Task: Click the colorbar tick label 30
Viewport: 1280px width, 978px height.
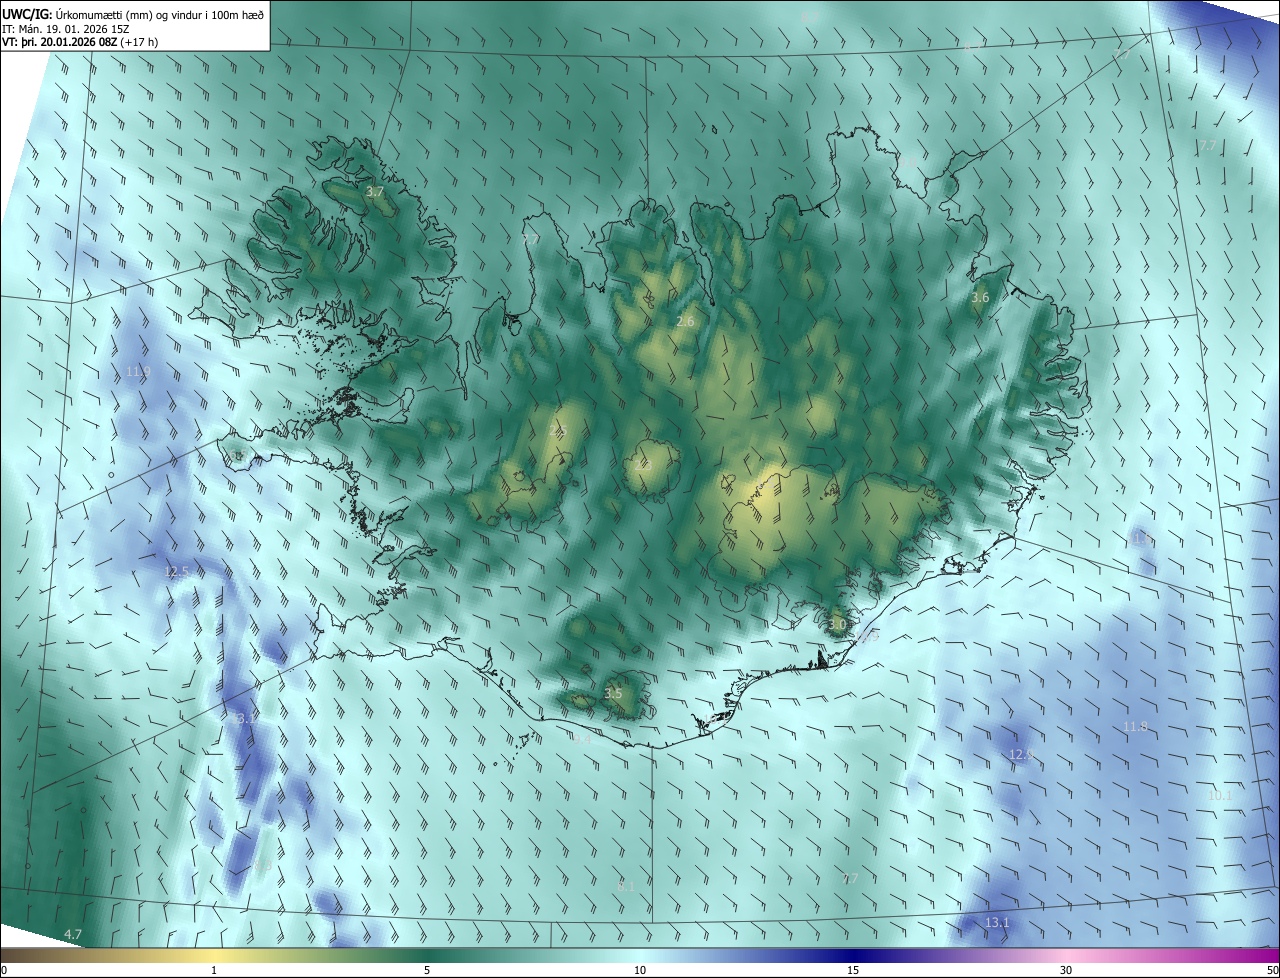Action: coord(1066,970)
